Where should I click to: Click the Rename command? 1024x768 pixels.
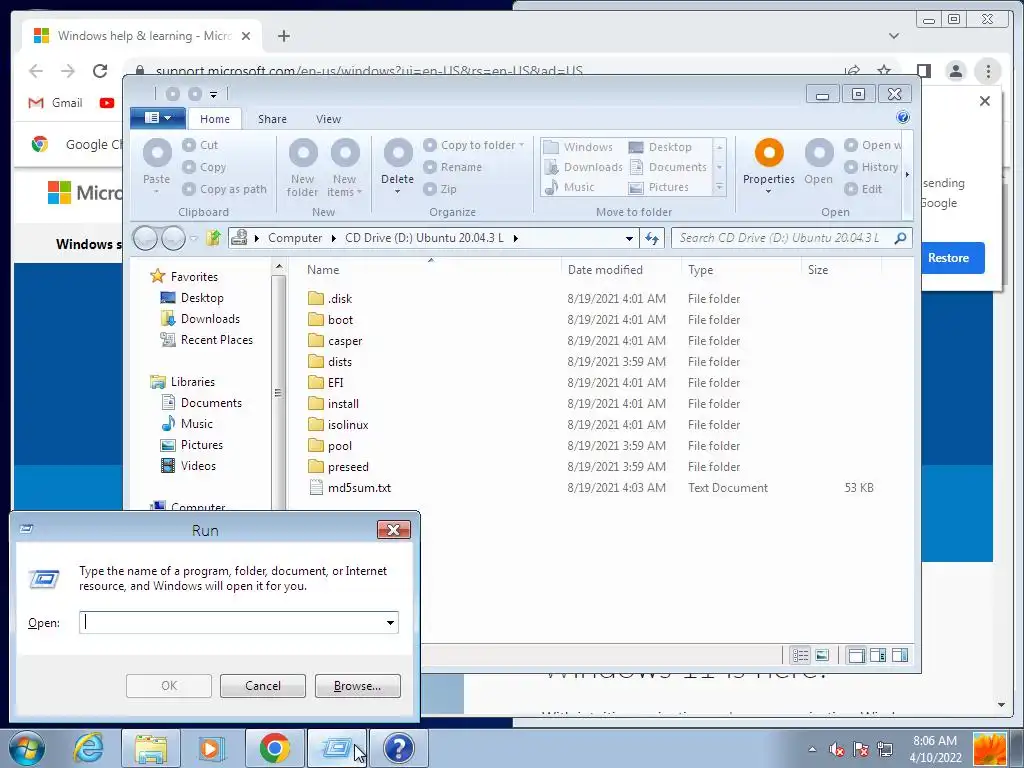[x=453, y=167]
